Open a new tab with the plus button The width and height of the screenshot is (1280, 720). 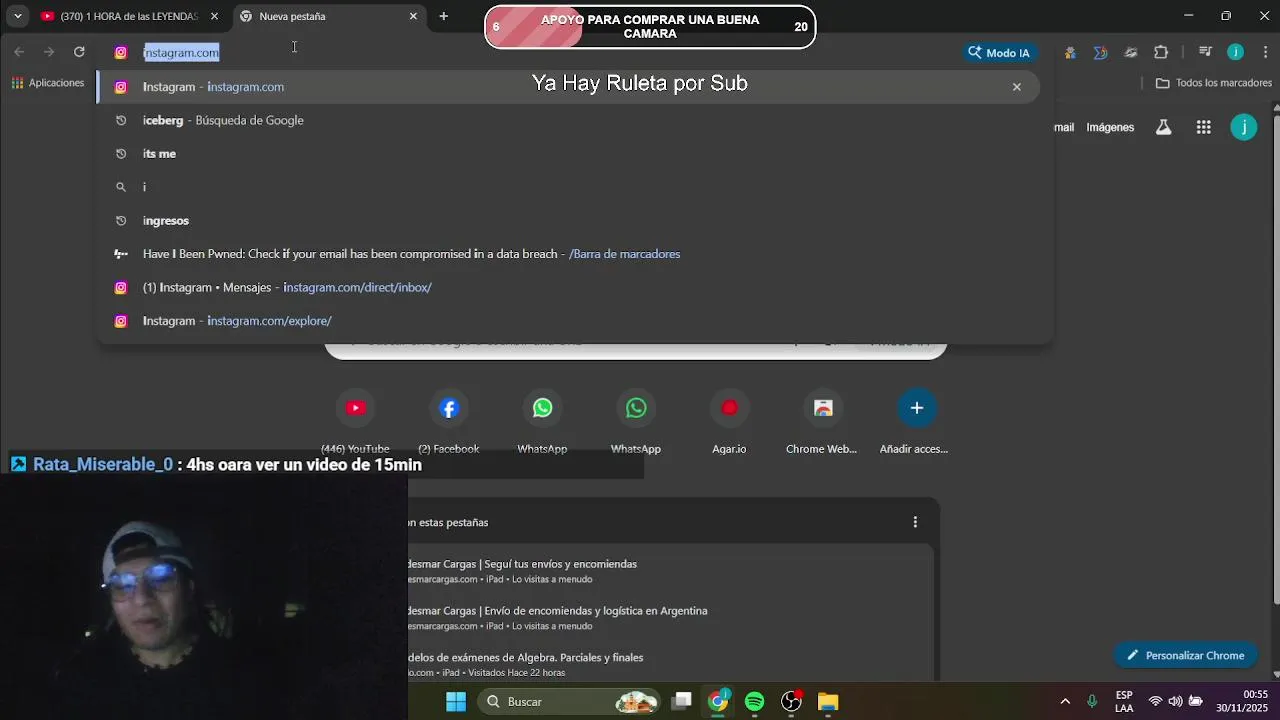pyautogui.click(x=443, y=16)
